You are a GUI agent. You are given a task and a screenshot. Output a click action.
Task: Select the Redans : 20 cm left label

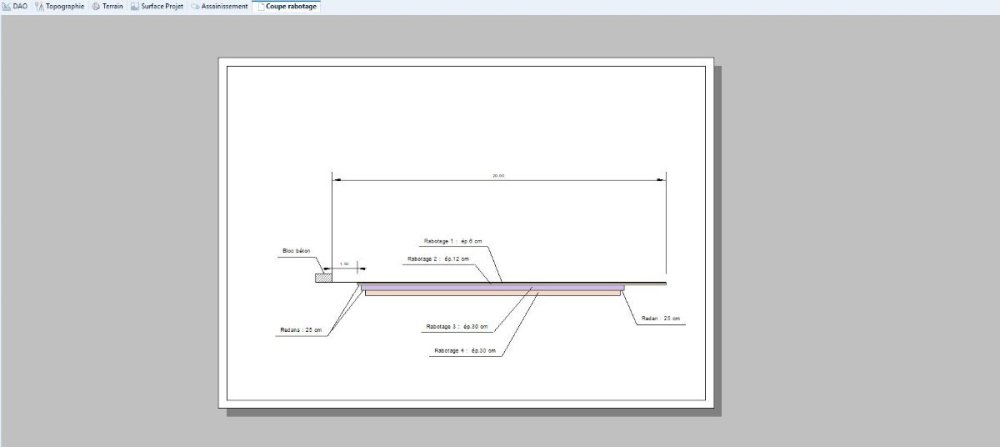[x=301, y=330]
